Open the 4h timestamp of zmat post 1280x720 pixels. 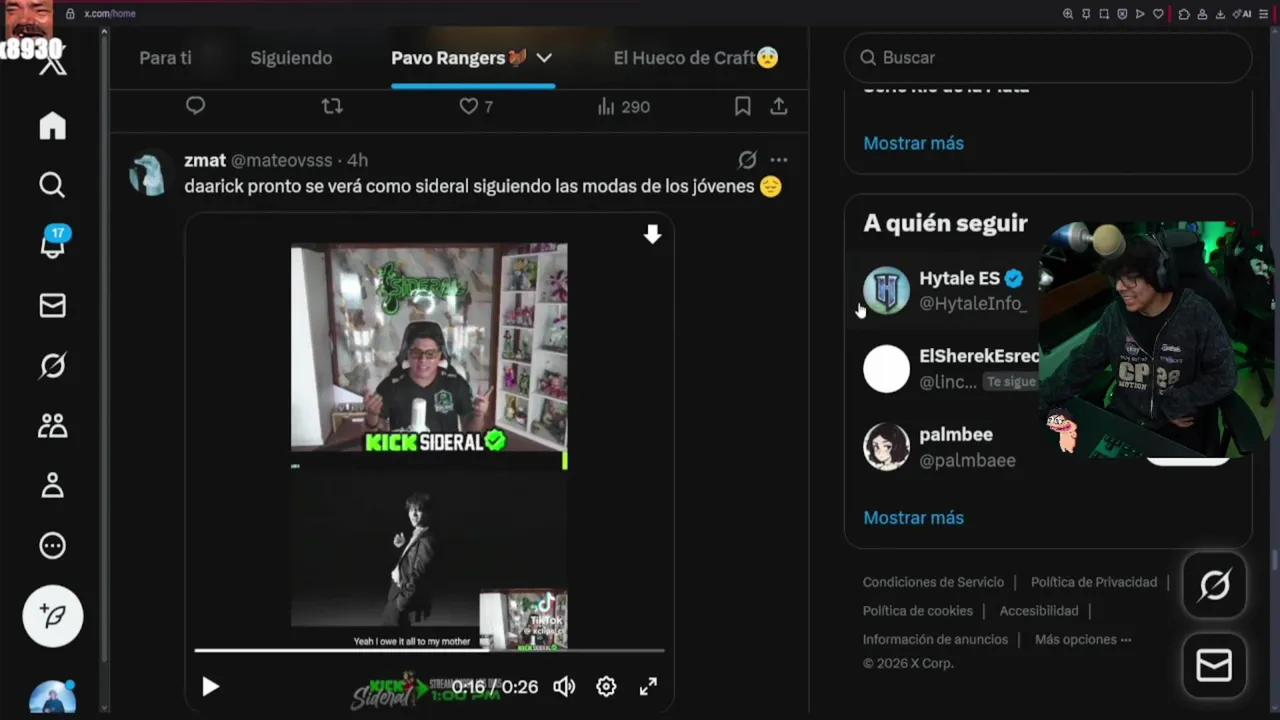click(x=358, y=160)
